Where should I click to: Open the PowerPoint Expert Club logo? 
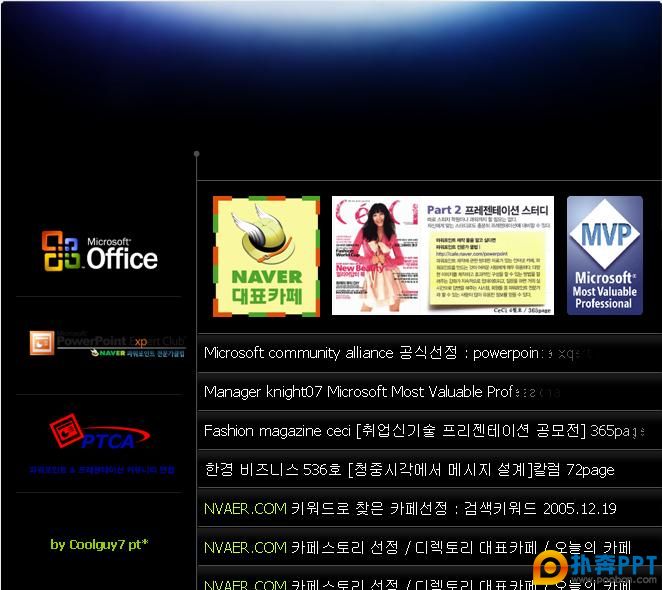coord(108,344)
